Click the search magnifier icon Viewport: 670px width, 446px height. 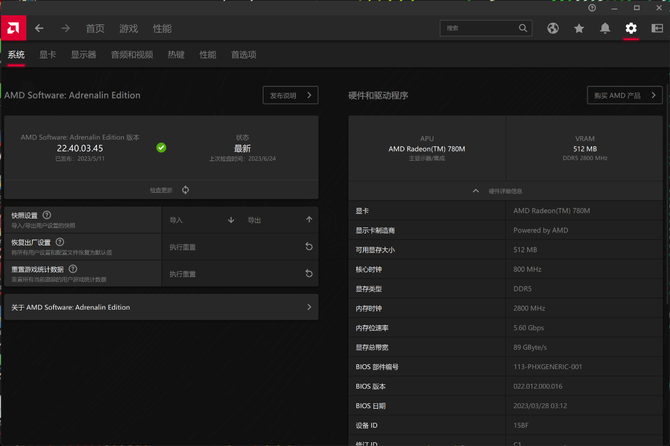click(523, 28)
